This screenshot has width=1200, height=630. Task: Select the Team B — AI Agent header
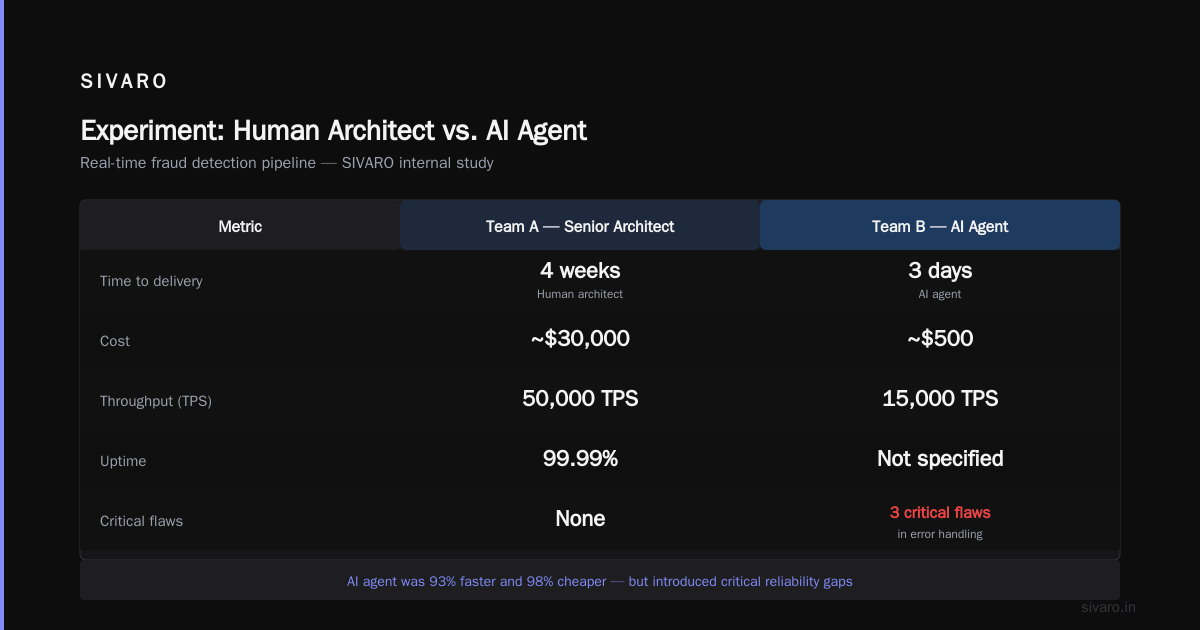[940, 226]
